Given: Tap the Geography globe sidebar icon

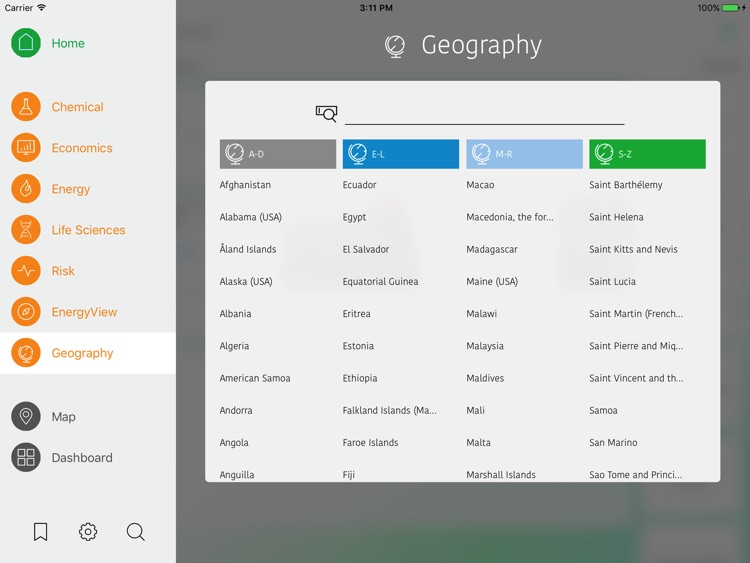Looking at the screenshot, I should click(26, 353).
